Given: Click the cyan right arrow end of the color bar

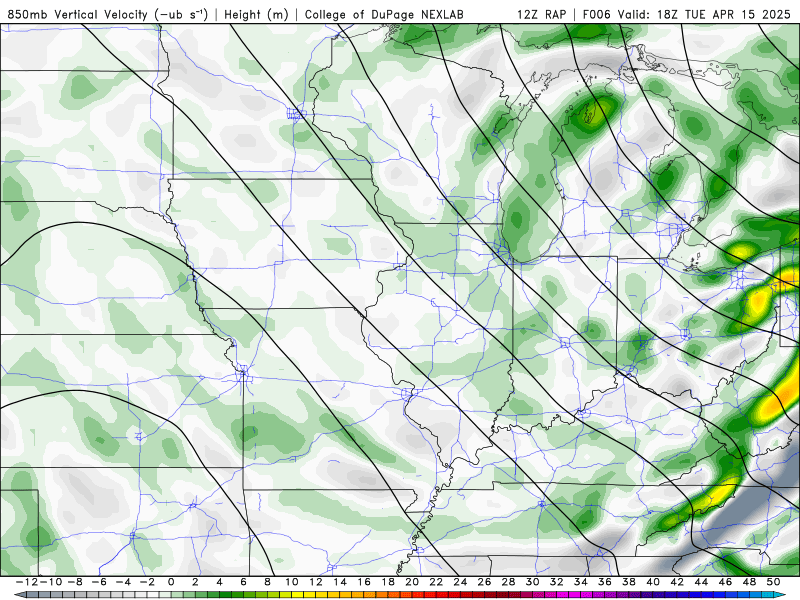Looking at the screenshot, I should click(781, 595).
